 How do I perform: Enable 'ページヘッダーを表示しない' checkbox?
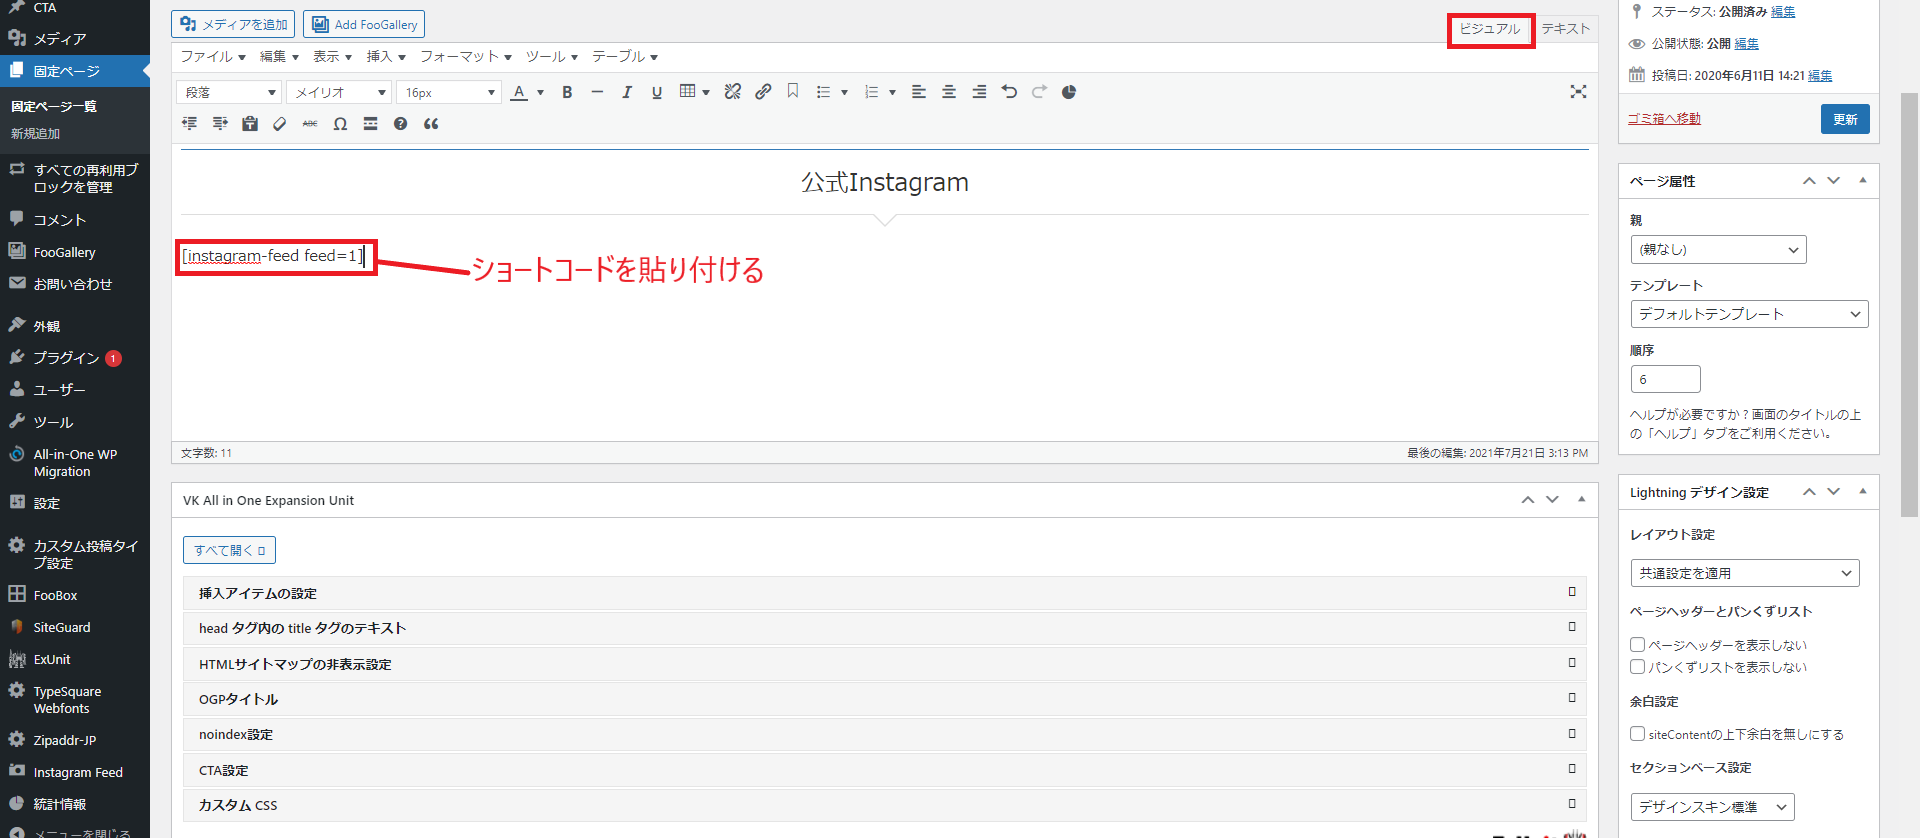(x=1637, y=645)
